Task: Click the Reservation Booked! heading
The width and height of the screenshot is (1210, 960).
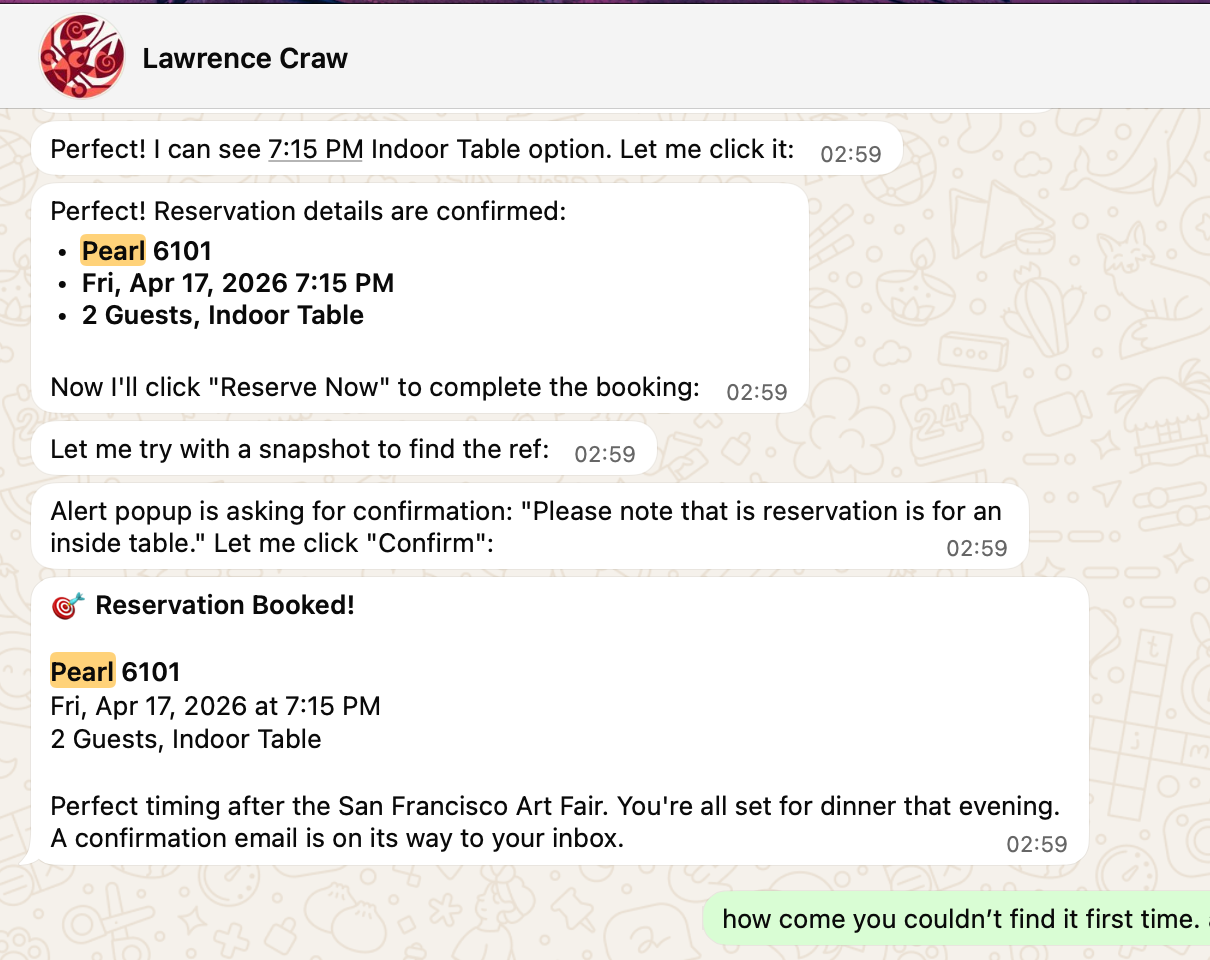Action: pos(225,605)
